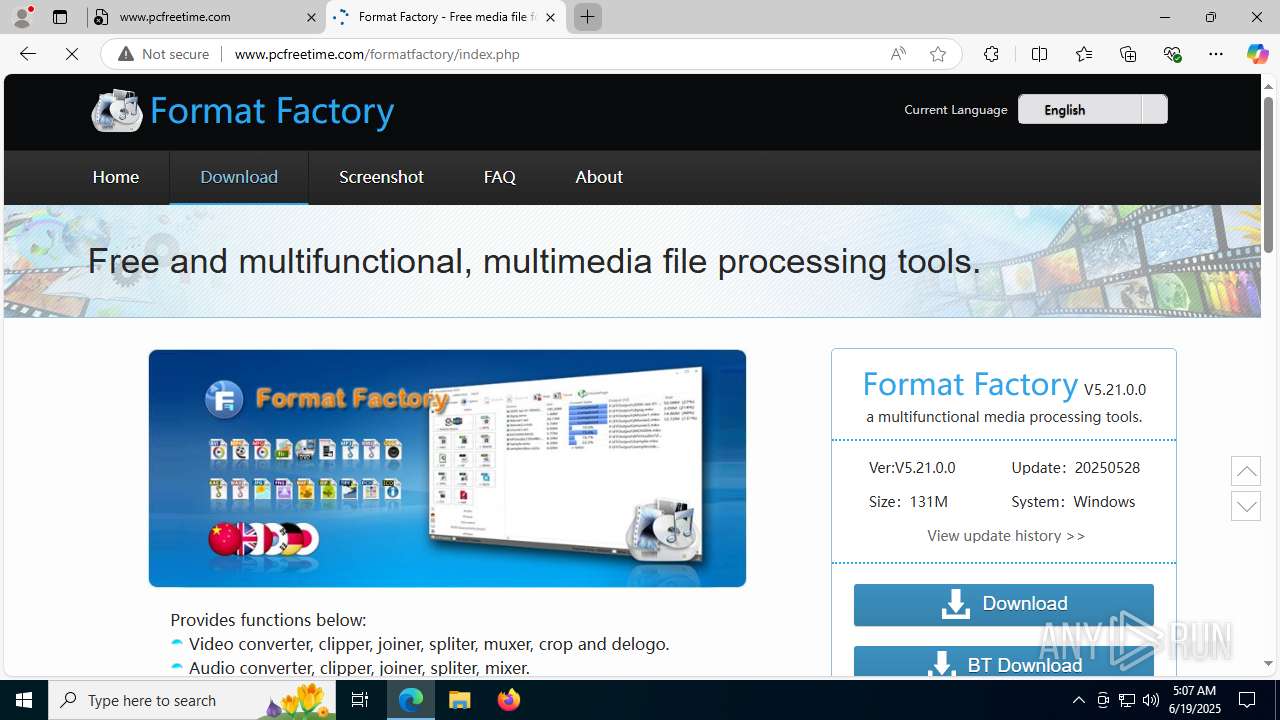Expand the English language dropdown
1280x720 pixels.
(1092, 109)
